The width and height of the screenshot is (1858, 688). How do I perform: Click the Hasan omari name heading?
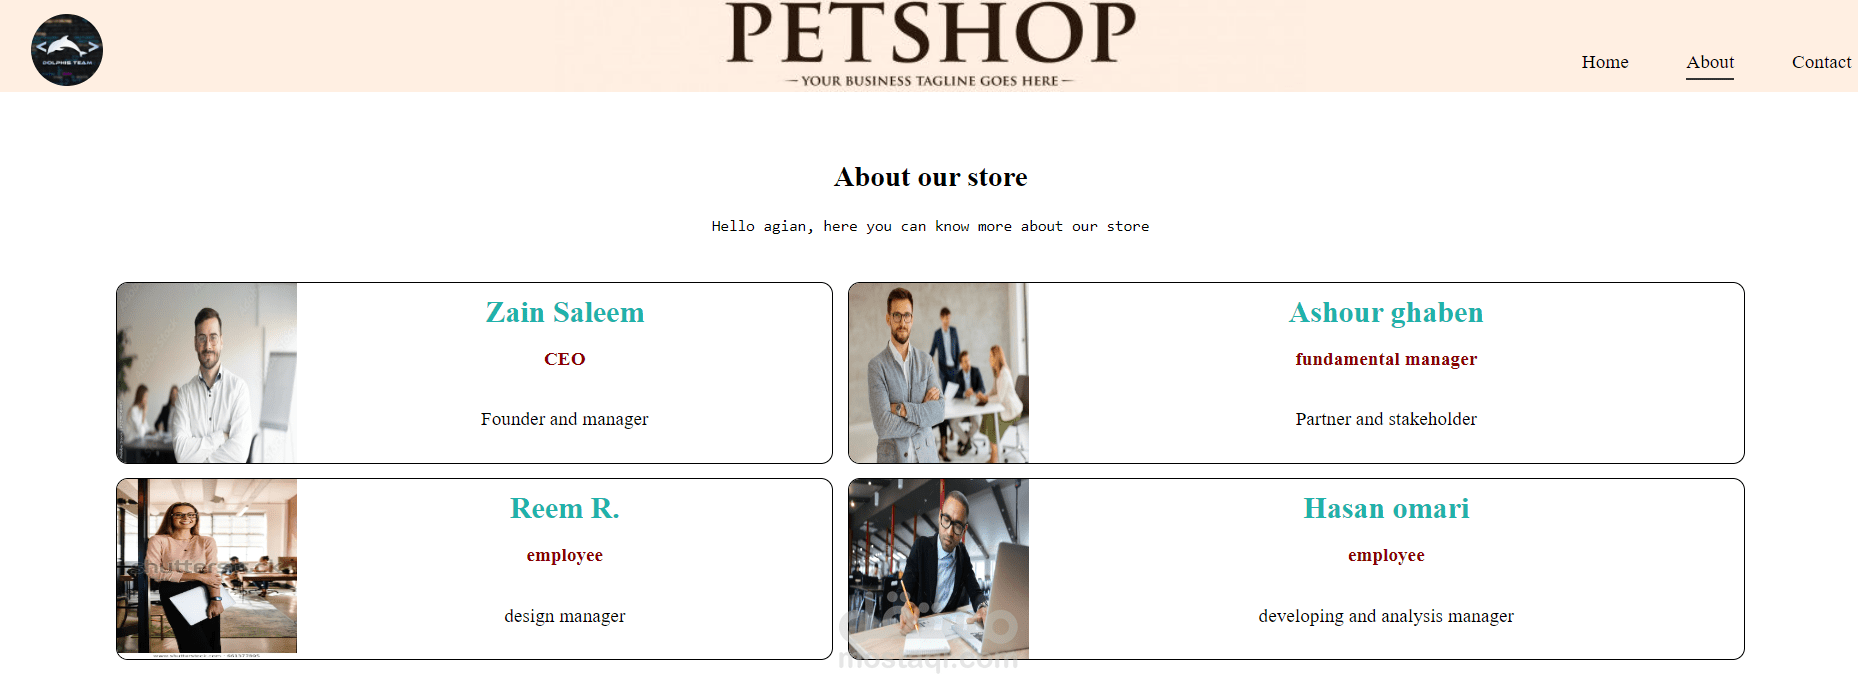coord(1386,509)
